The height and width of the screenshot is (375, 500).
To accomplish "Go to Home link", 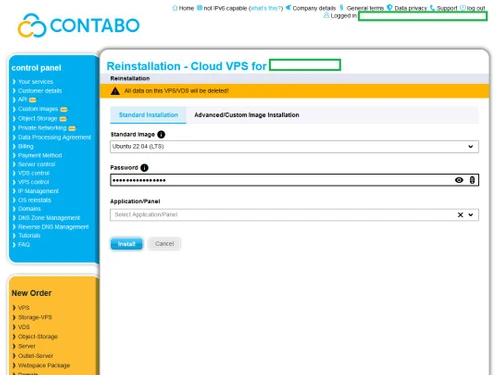I will pos(186,8).
